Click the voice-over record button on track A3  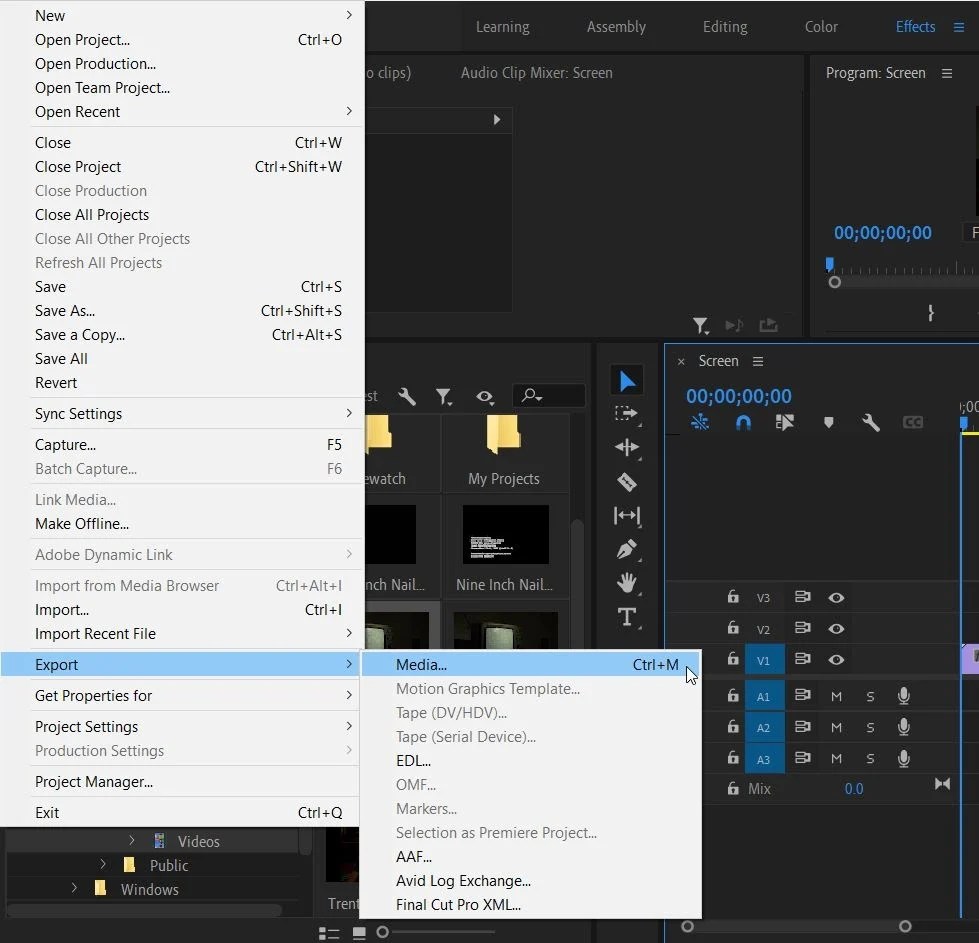pyautogui.click(x=903, y=758)
